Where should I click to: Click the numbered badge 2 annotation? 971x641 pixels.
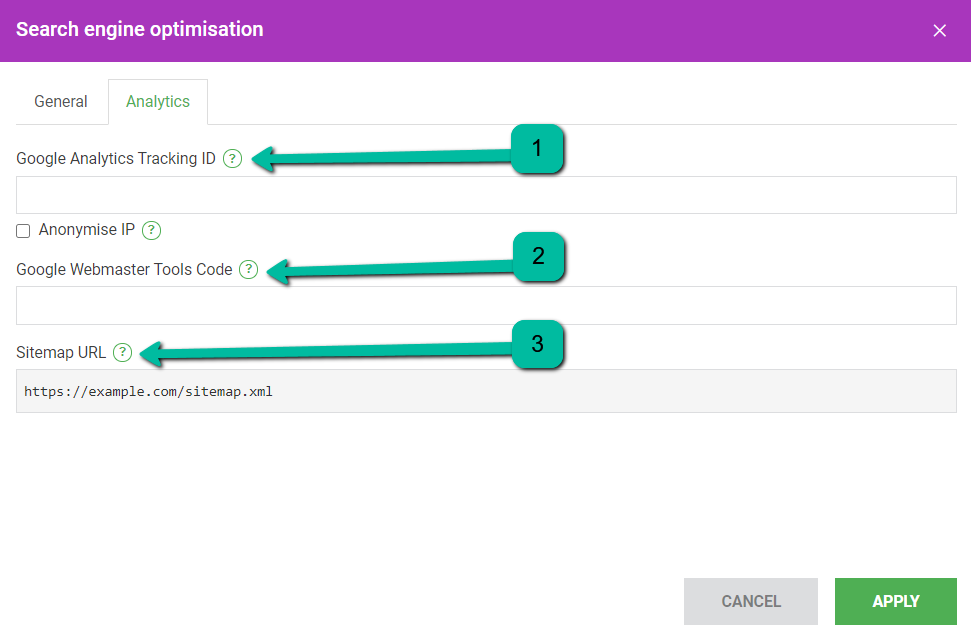[538, 256]
